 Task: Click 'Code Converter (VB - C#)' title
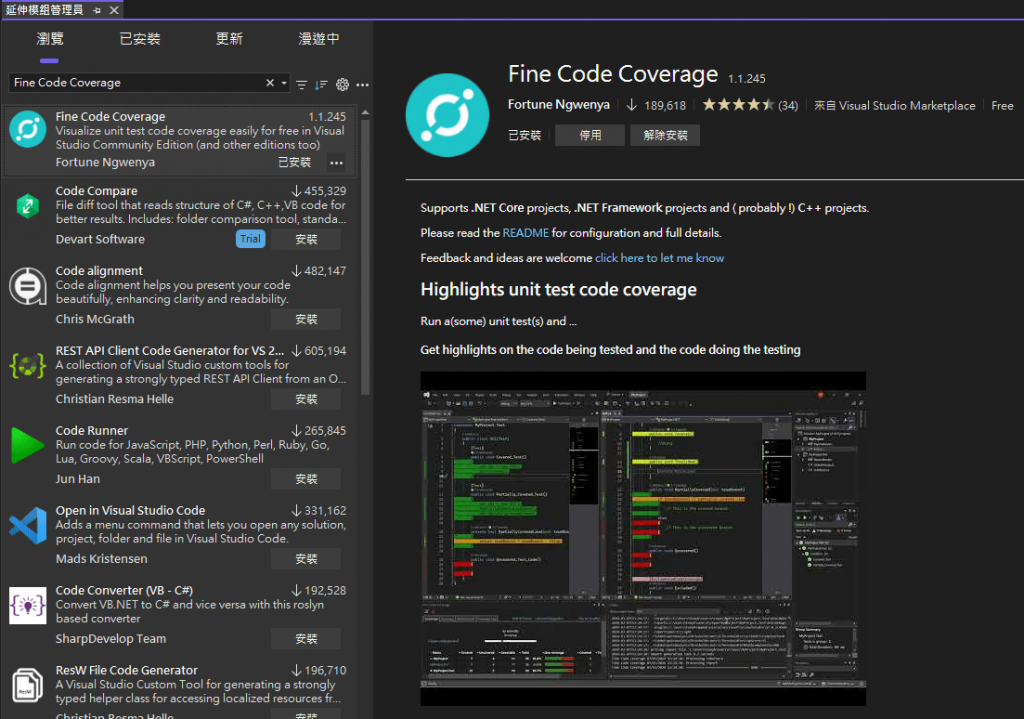pos(124,590)
